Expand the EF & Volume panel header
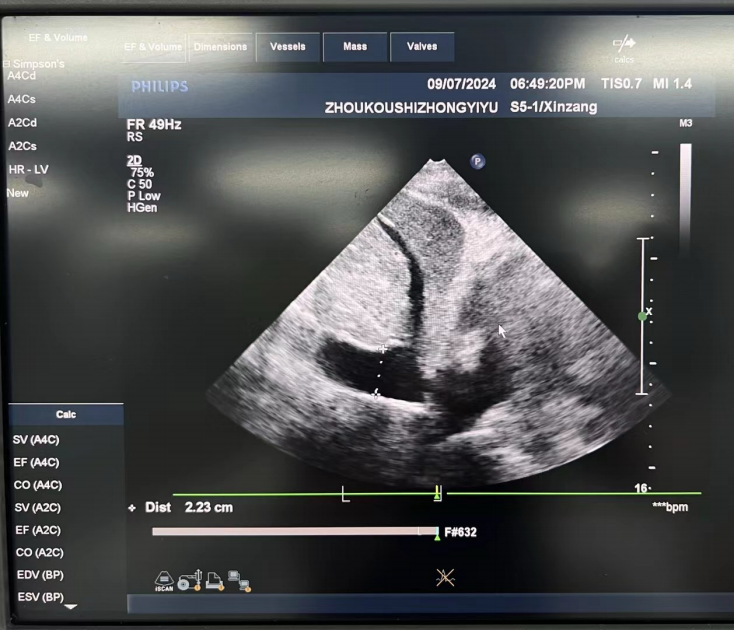Screen dimensions: 734x630 point(58,38)
